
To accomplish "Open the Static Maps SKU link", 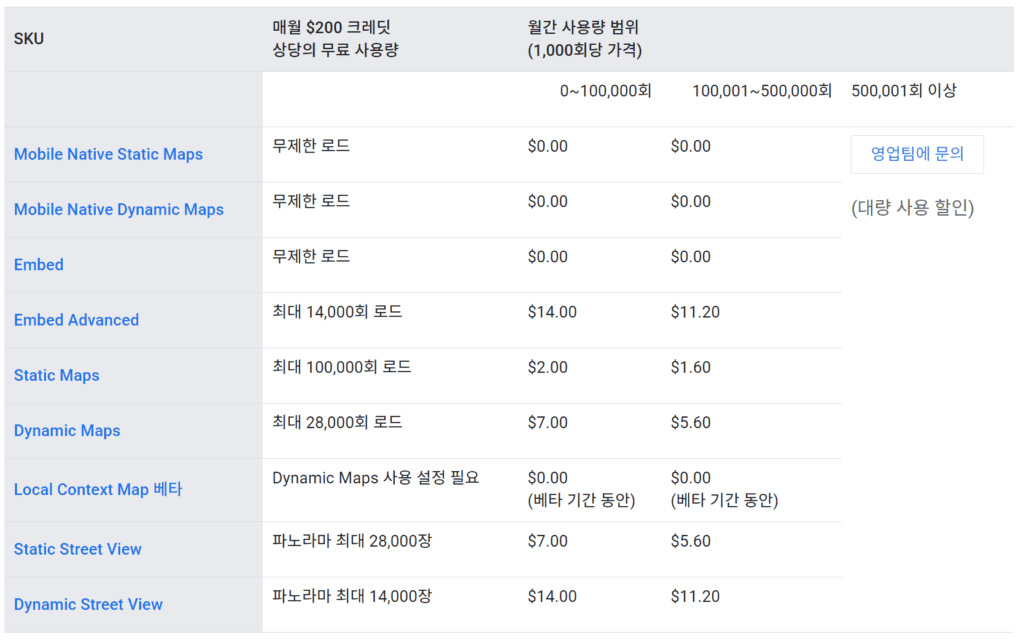I will pos(56,375).
